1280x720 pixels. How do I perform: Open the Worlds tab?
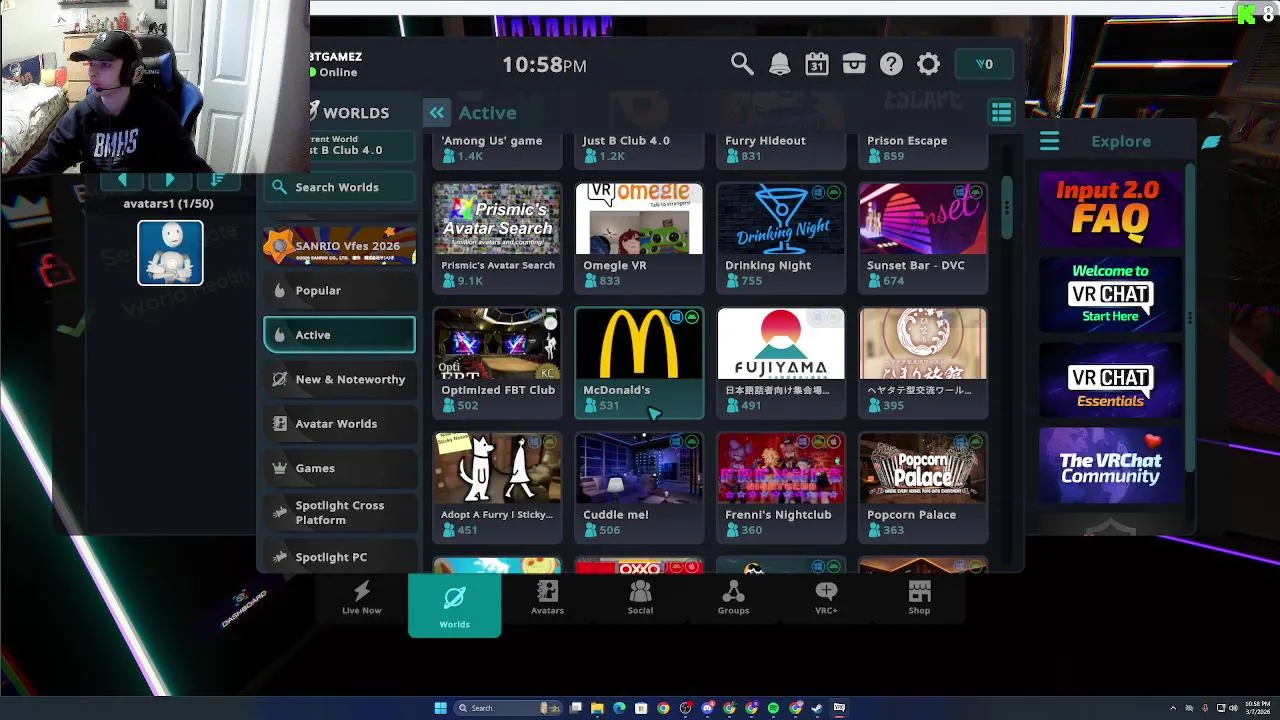click(454, 604)
